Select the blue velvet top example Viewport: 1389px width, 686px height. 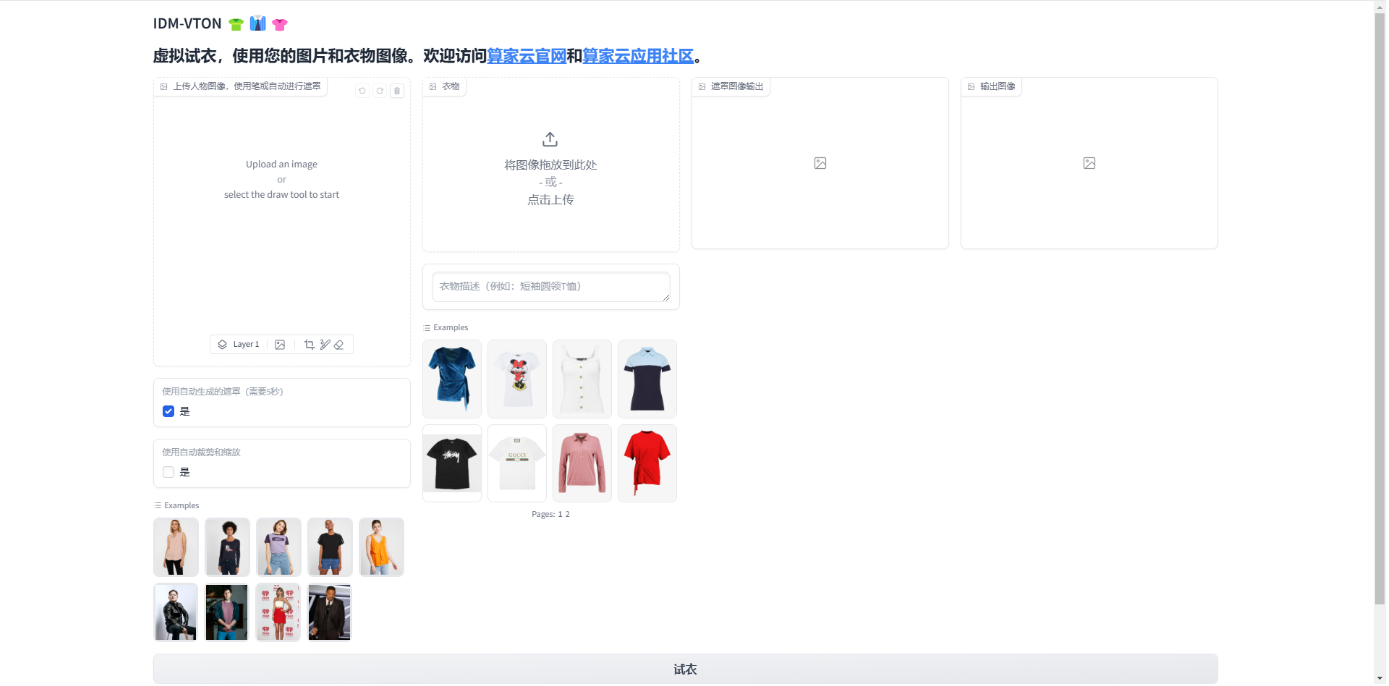(x=452, y=379)
